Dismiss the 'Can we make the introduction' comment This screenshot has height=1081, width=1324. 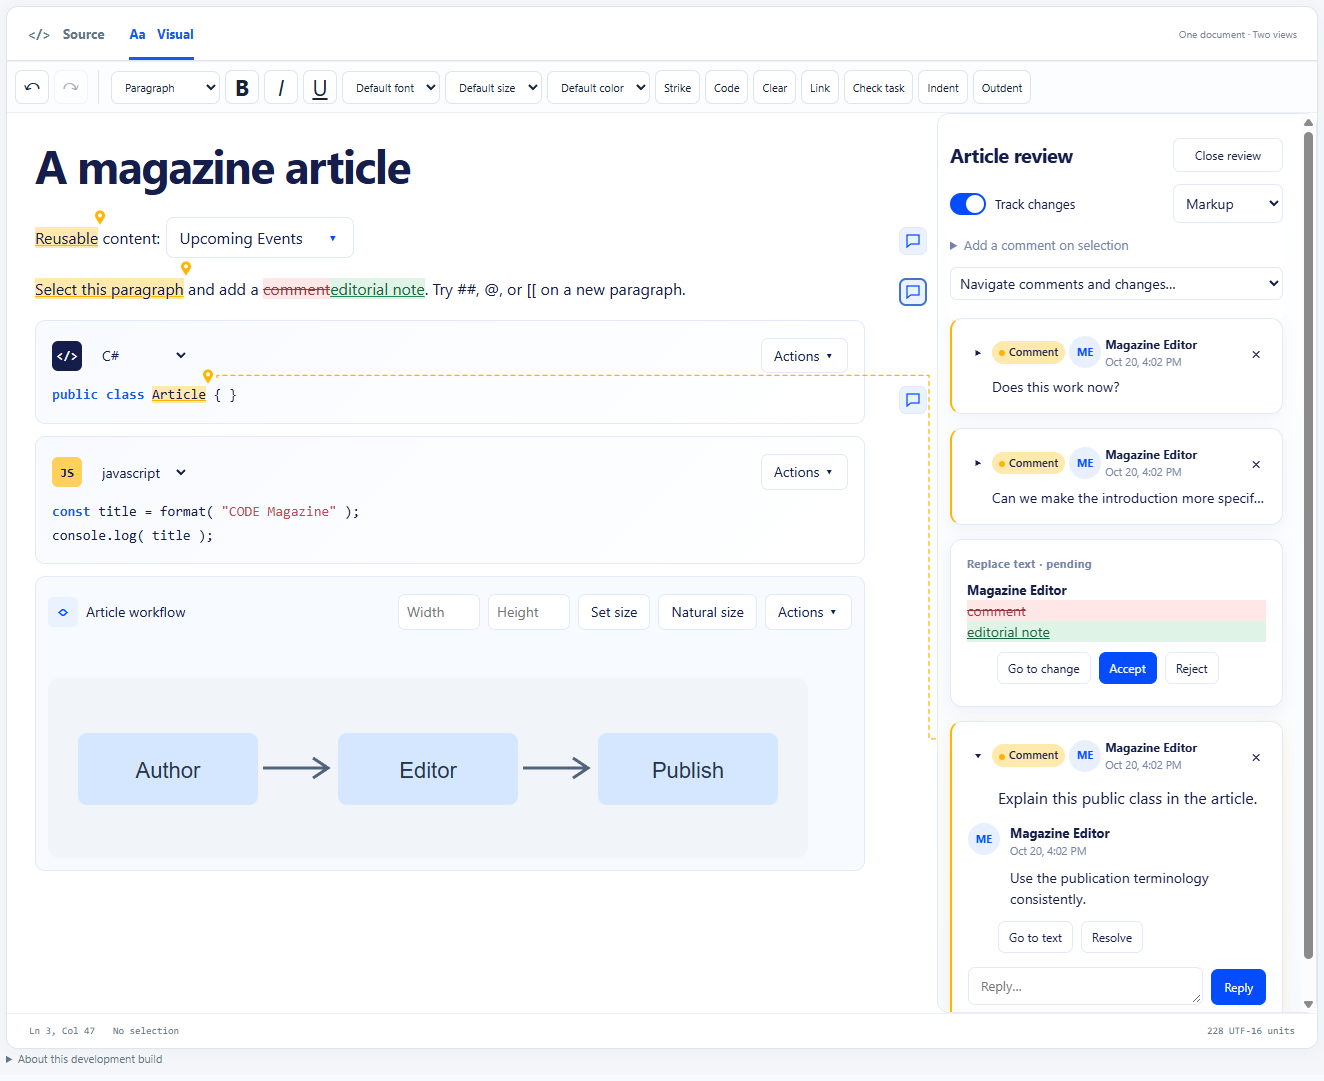1256,464
